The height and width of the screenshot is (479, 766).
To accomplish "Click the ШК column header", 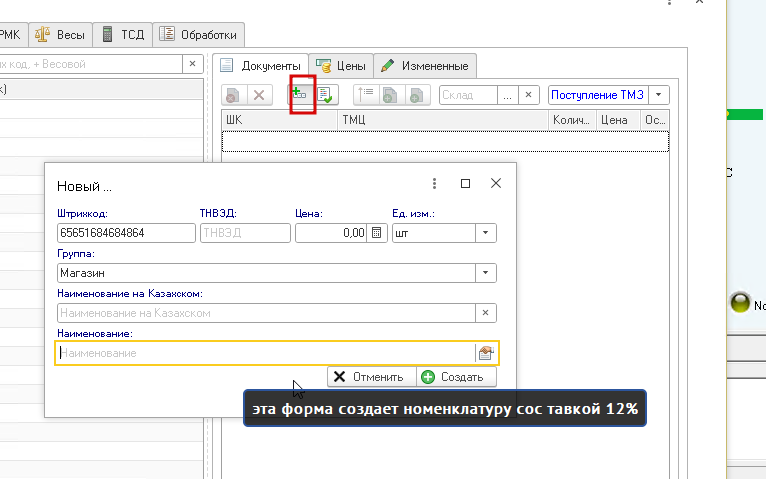I will 279,120.
